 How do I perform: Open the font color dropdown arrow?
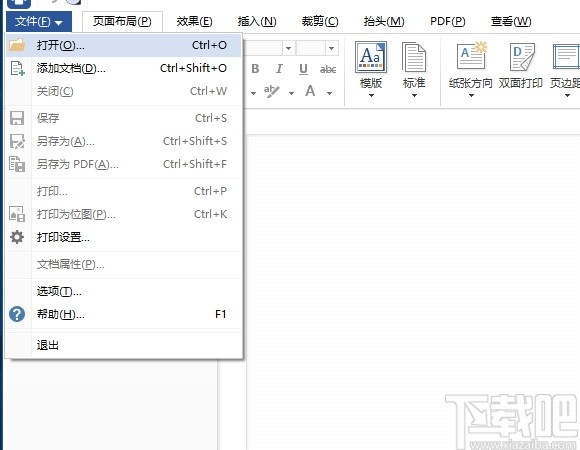click(x=329, y=93)
